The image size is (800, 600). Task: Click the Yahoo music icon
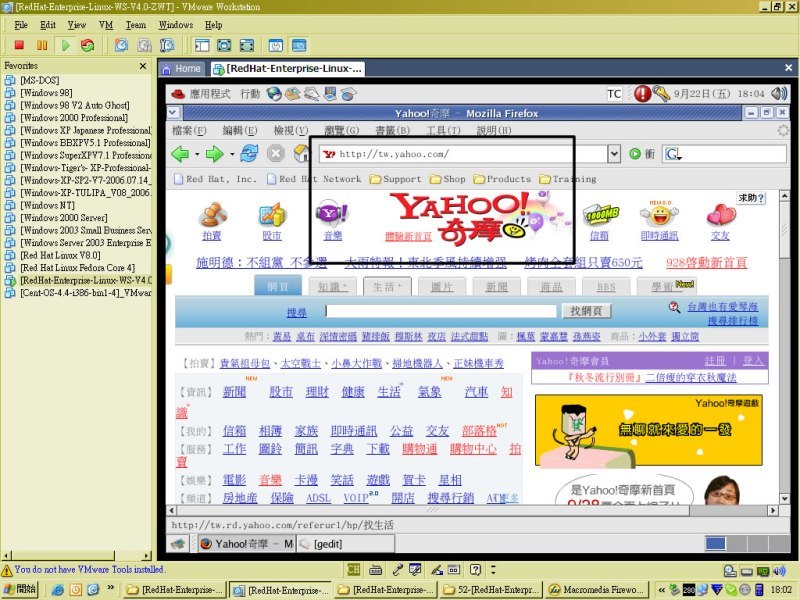[x=332, y=213]
